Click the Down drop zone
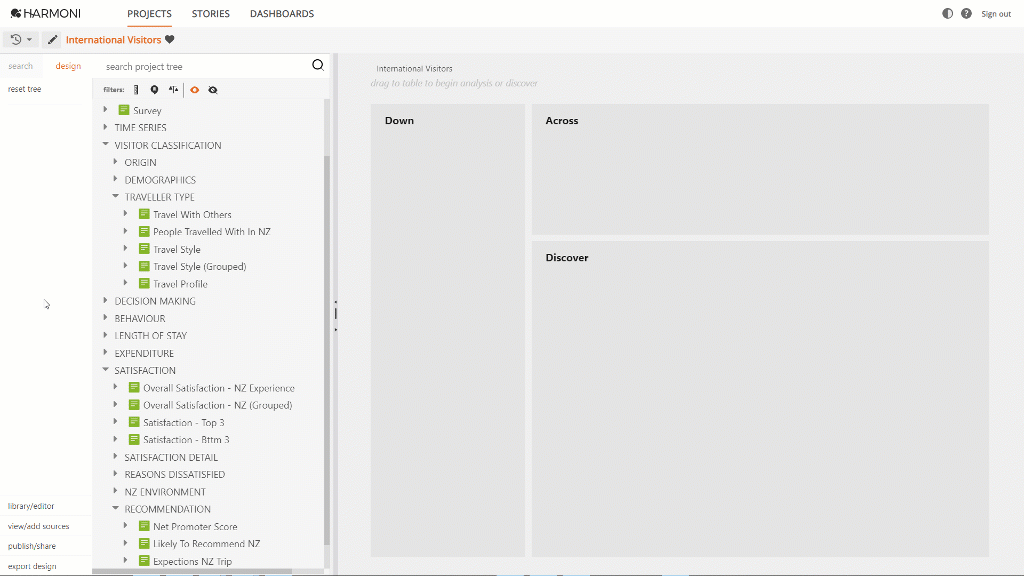Screen dimensions: 1024x576 point(447,330)
